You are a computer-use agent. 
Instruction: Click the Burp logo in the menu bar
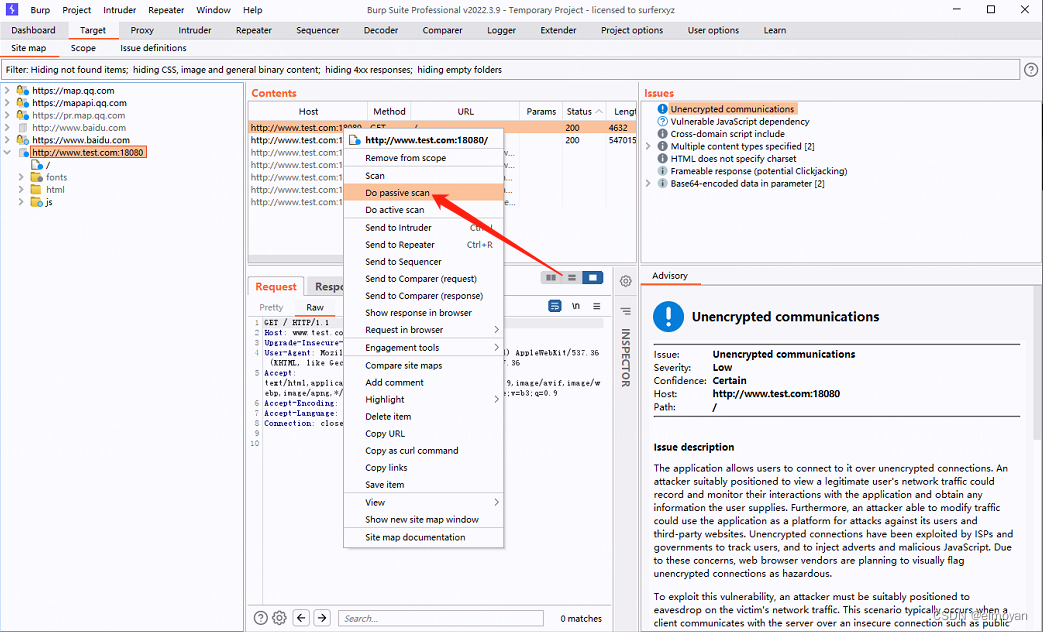pyautogui.click(x=11, y=10)
